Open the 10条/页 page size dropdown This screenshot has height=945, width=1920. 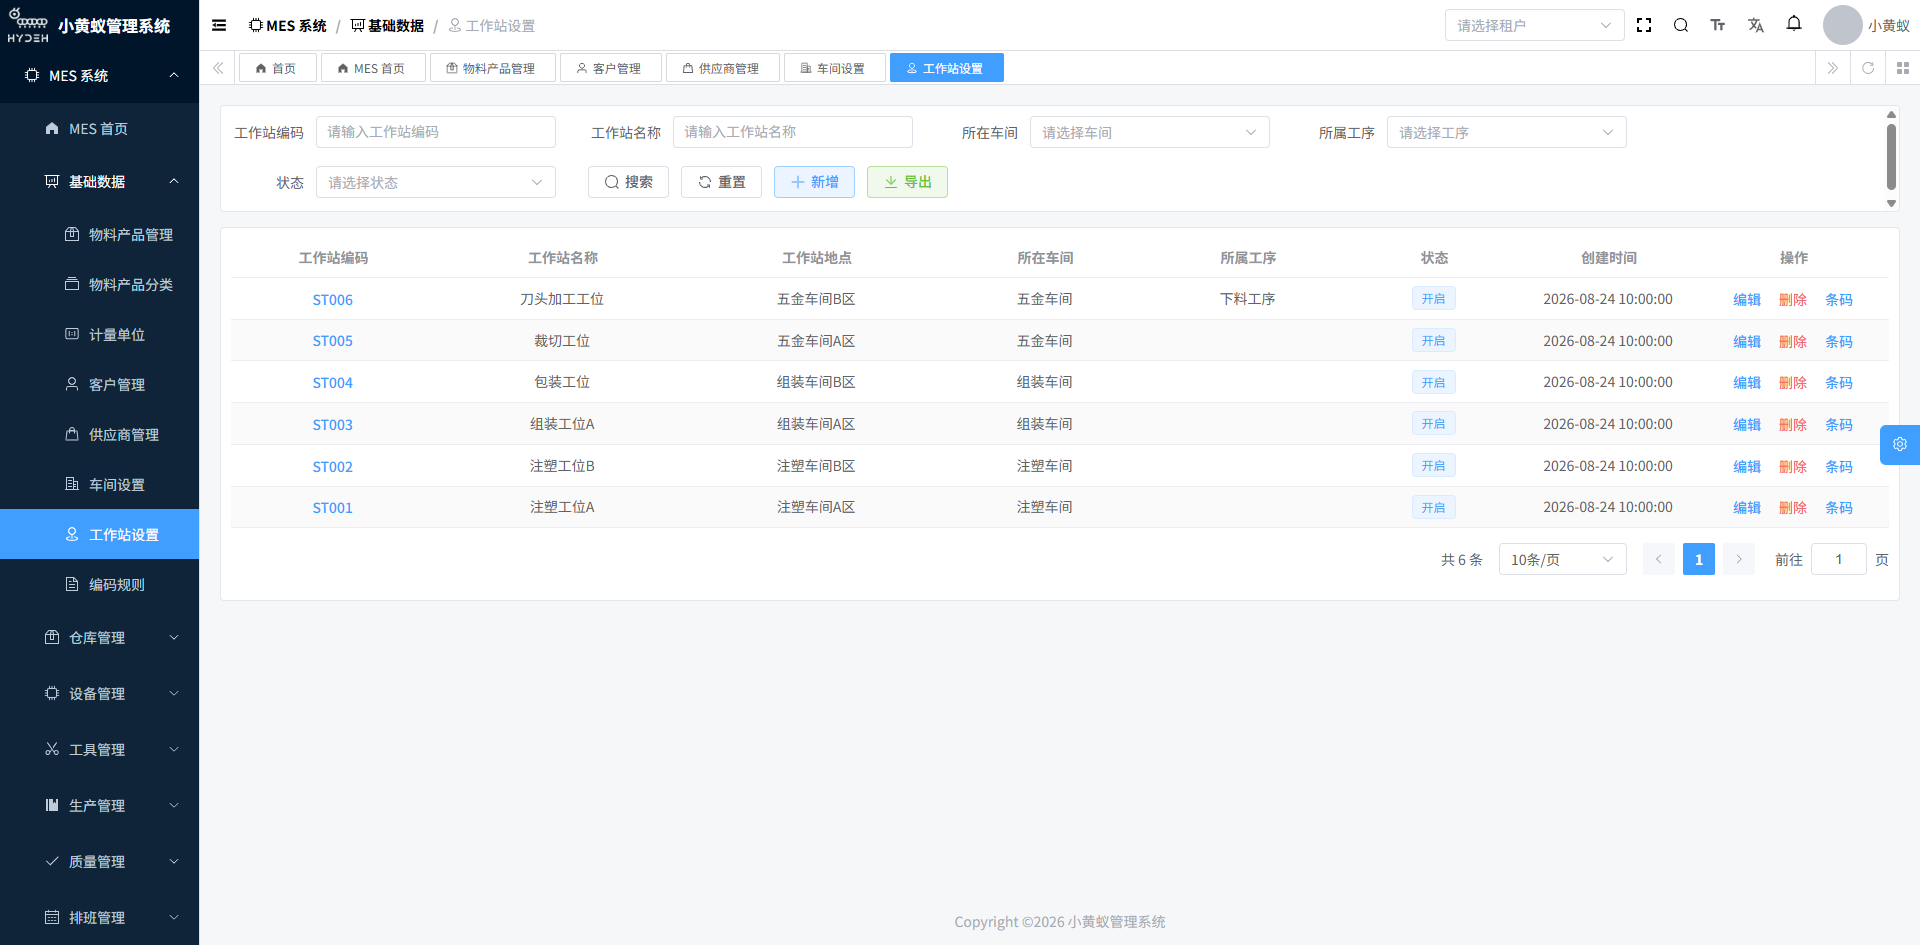click(x=1562, y=559)
